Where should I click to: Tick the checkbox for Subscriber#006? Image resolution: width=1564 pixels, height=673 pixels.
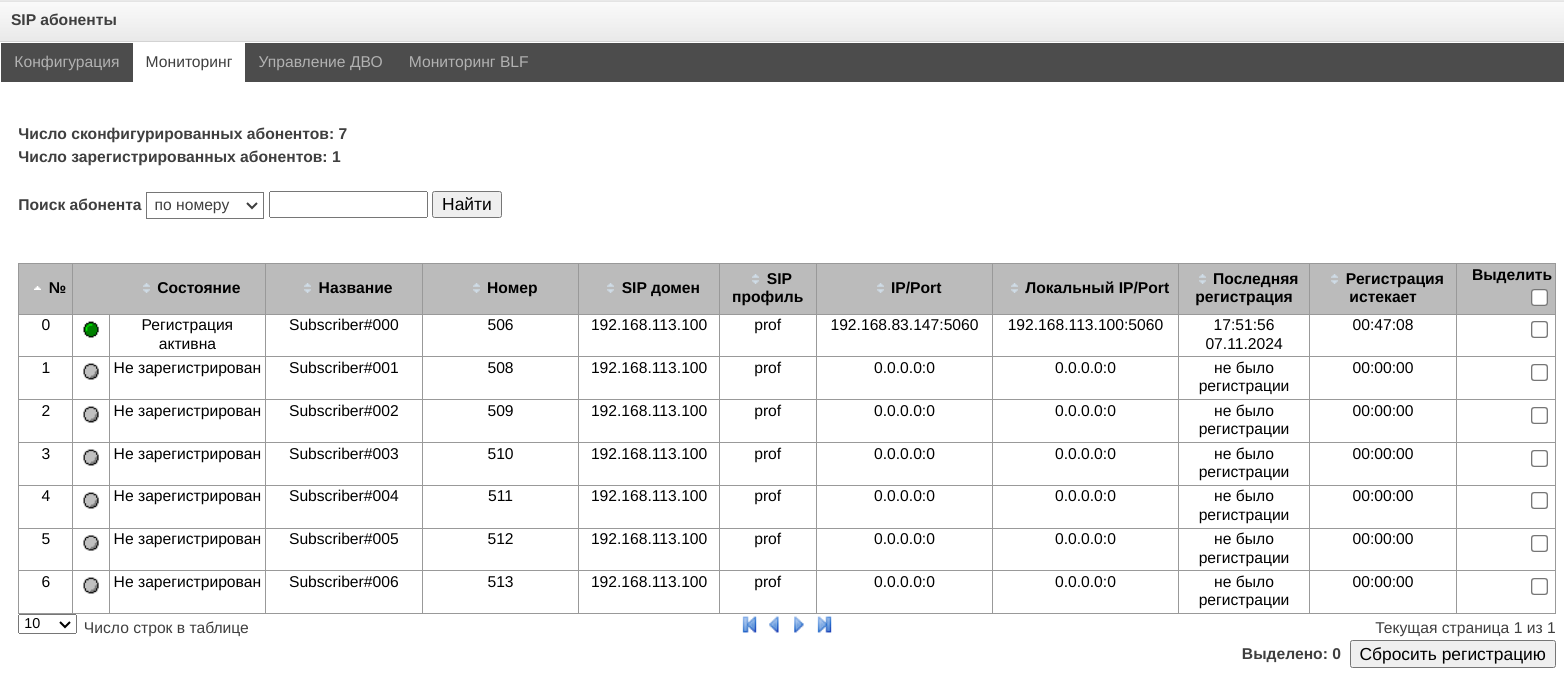[1539, 586]
